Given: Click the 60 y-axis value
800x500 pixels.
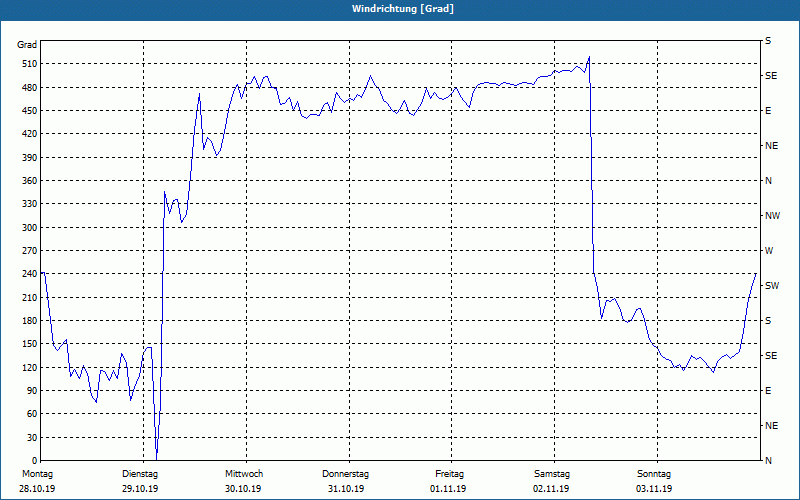Looking at the screenshot, I should [x=32, y=414].
